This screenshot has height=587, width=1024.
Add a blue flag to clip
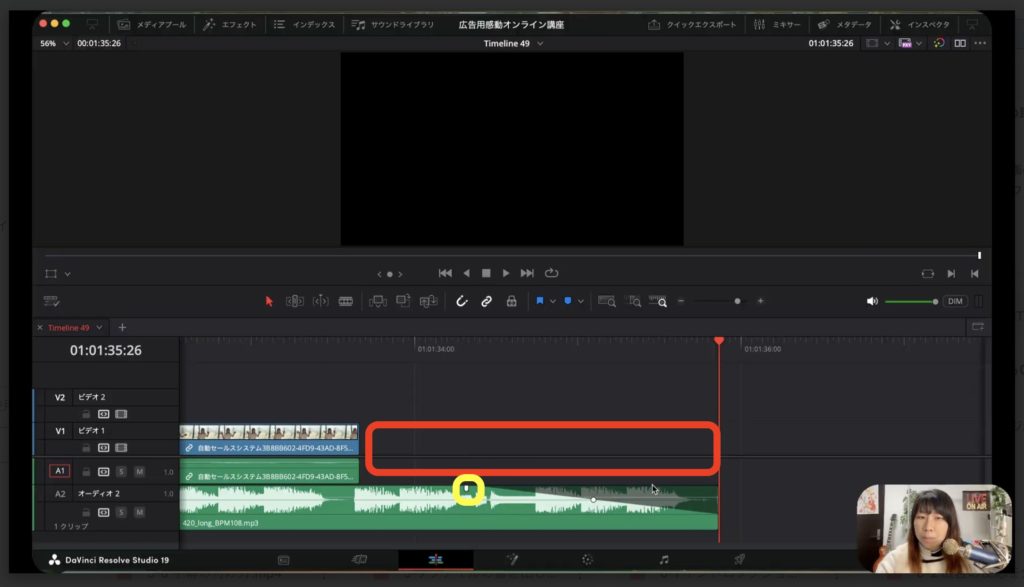539,301
